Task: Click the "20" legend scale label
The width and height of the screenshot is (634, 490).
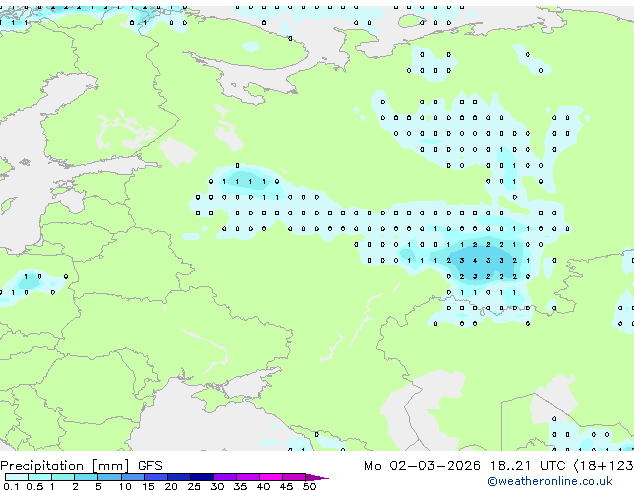Action: pyautogui.click(x=171, y=486)
